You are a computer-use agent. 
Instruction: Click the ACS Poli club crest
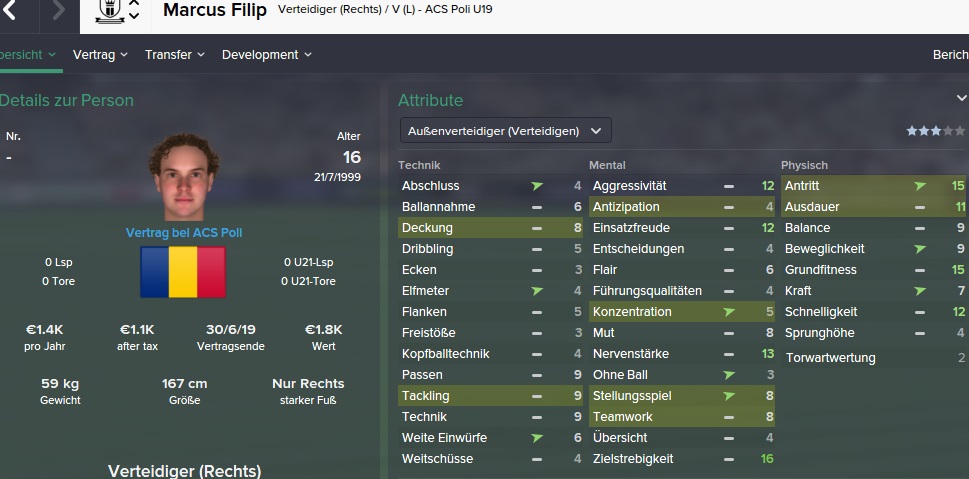pyautogui.click(x=108, y=11)
